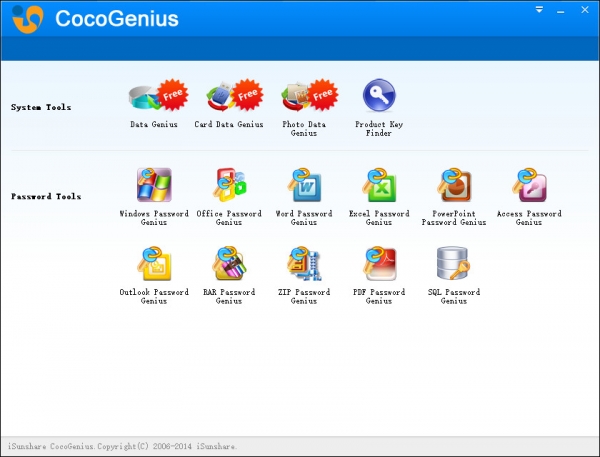Open the Windows Password Genius icon
The height and width of the screenshot is (457, 600).
click(154, 185)
